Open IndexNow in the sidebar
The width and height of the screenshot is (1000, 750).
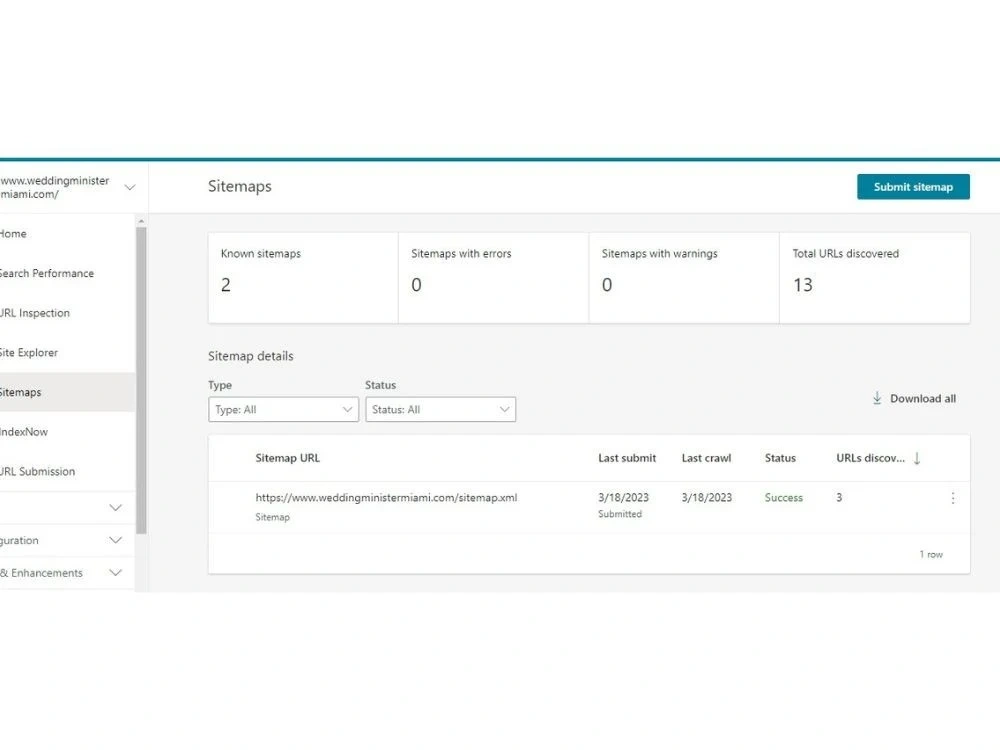(68, 432)
